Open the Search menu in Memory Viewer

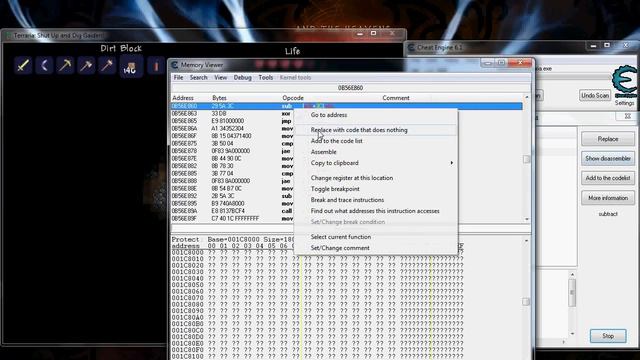click(x=198, y=78)
